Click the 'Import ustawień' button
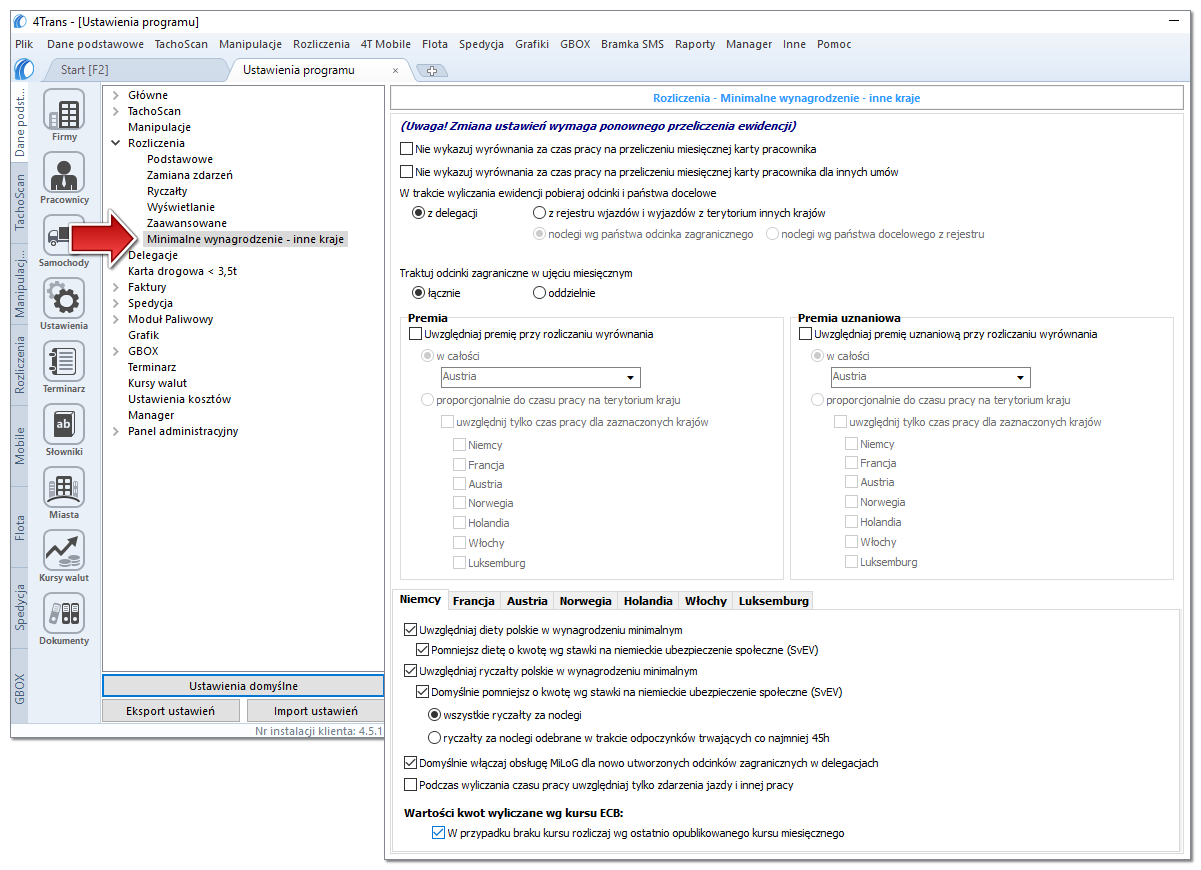The image size is (1201, 870). [315, 711]
